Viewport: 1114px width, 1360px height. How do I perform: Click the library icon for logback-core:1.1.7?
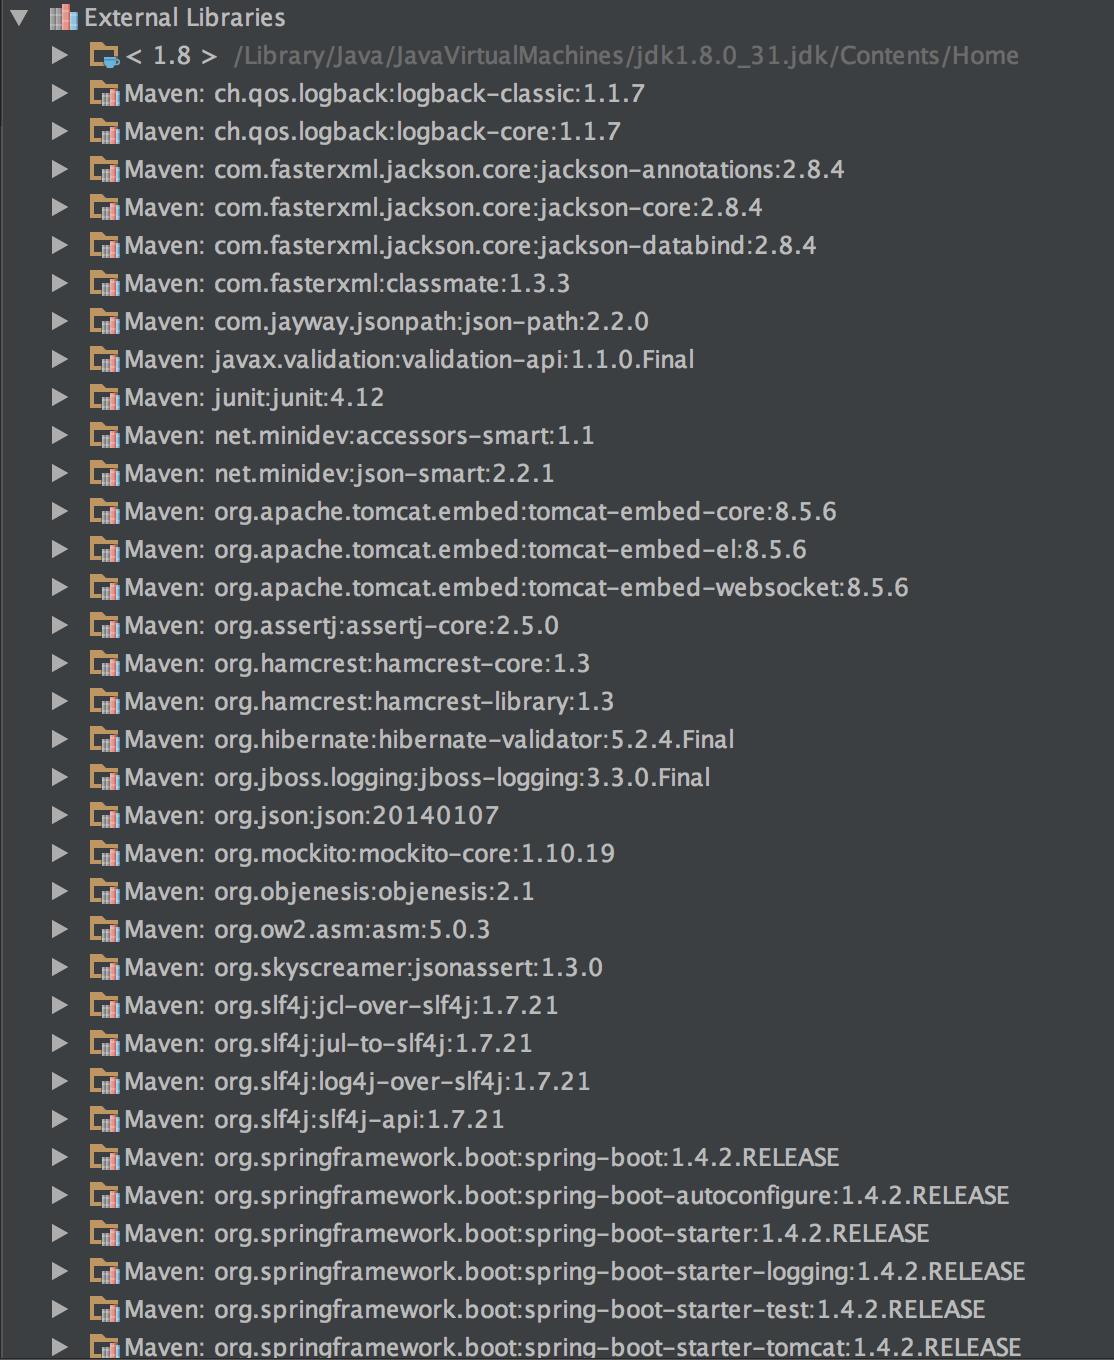coord(104,132)
